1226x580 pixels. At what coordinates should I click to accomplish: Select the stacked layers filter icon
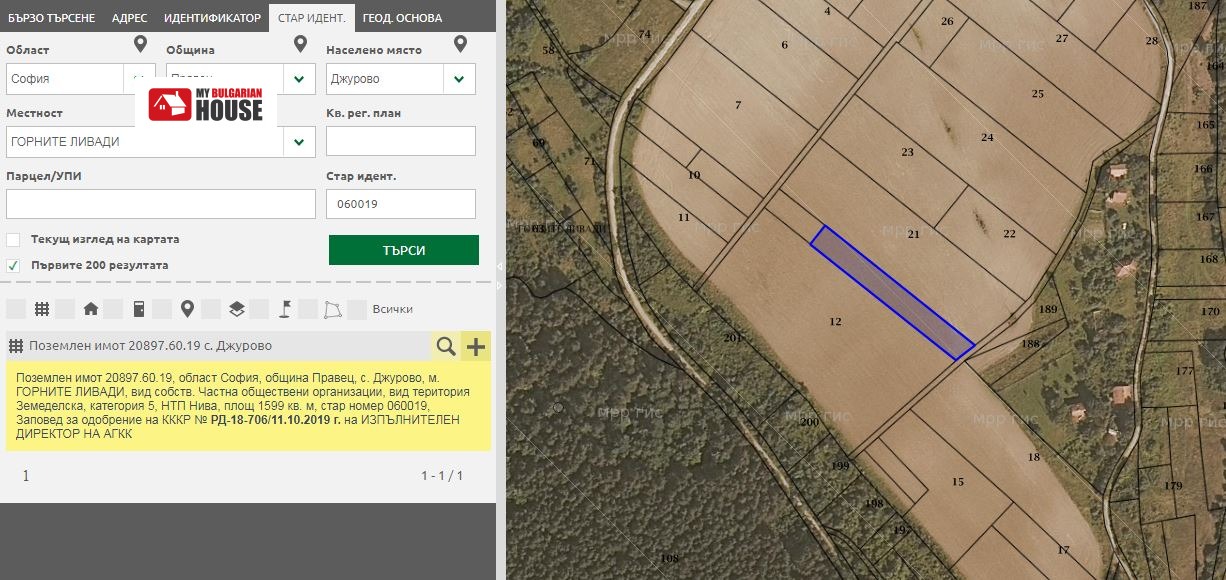click(x=236, y=309)
